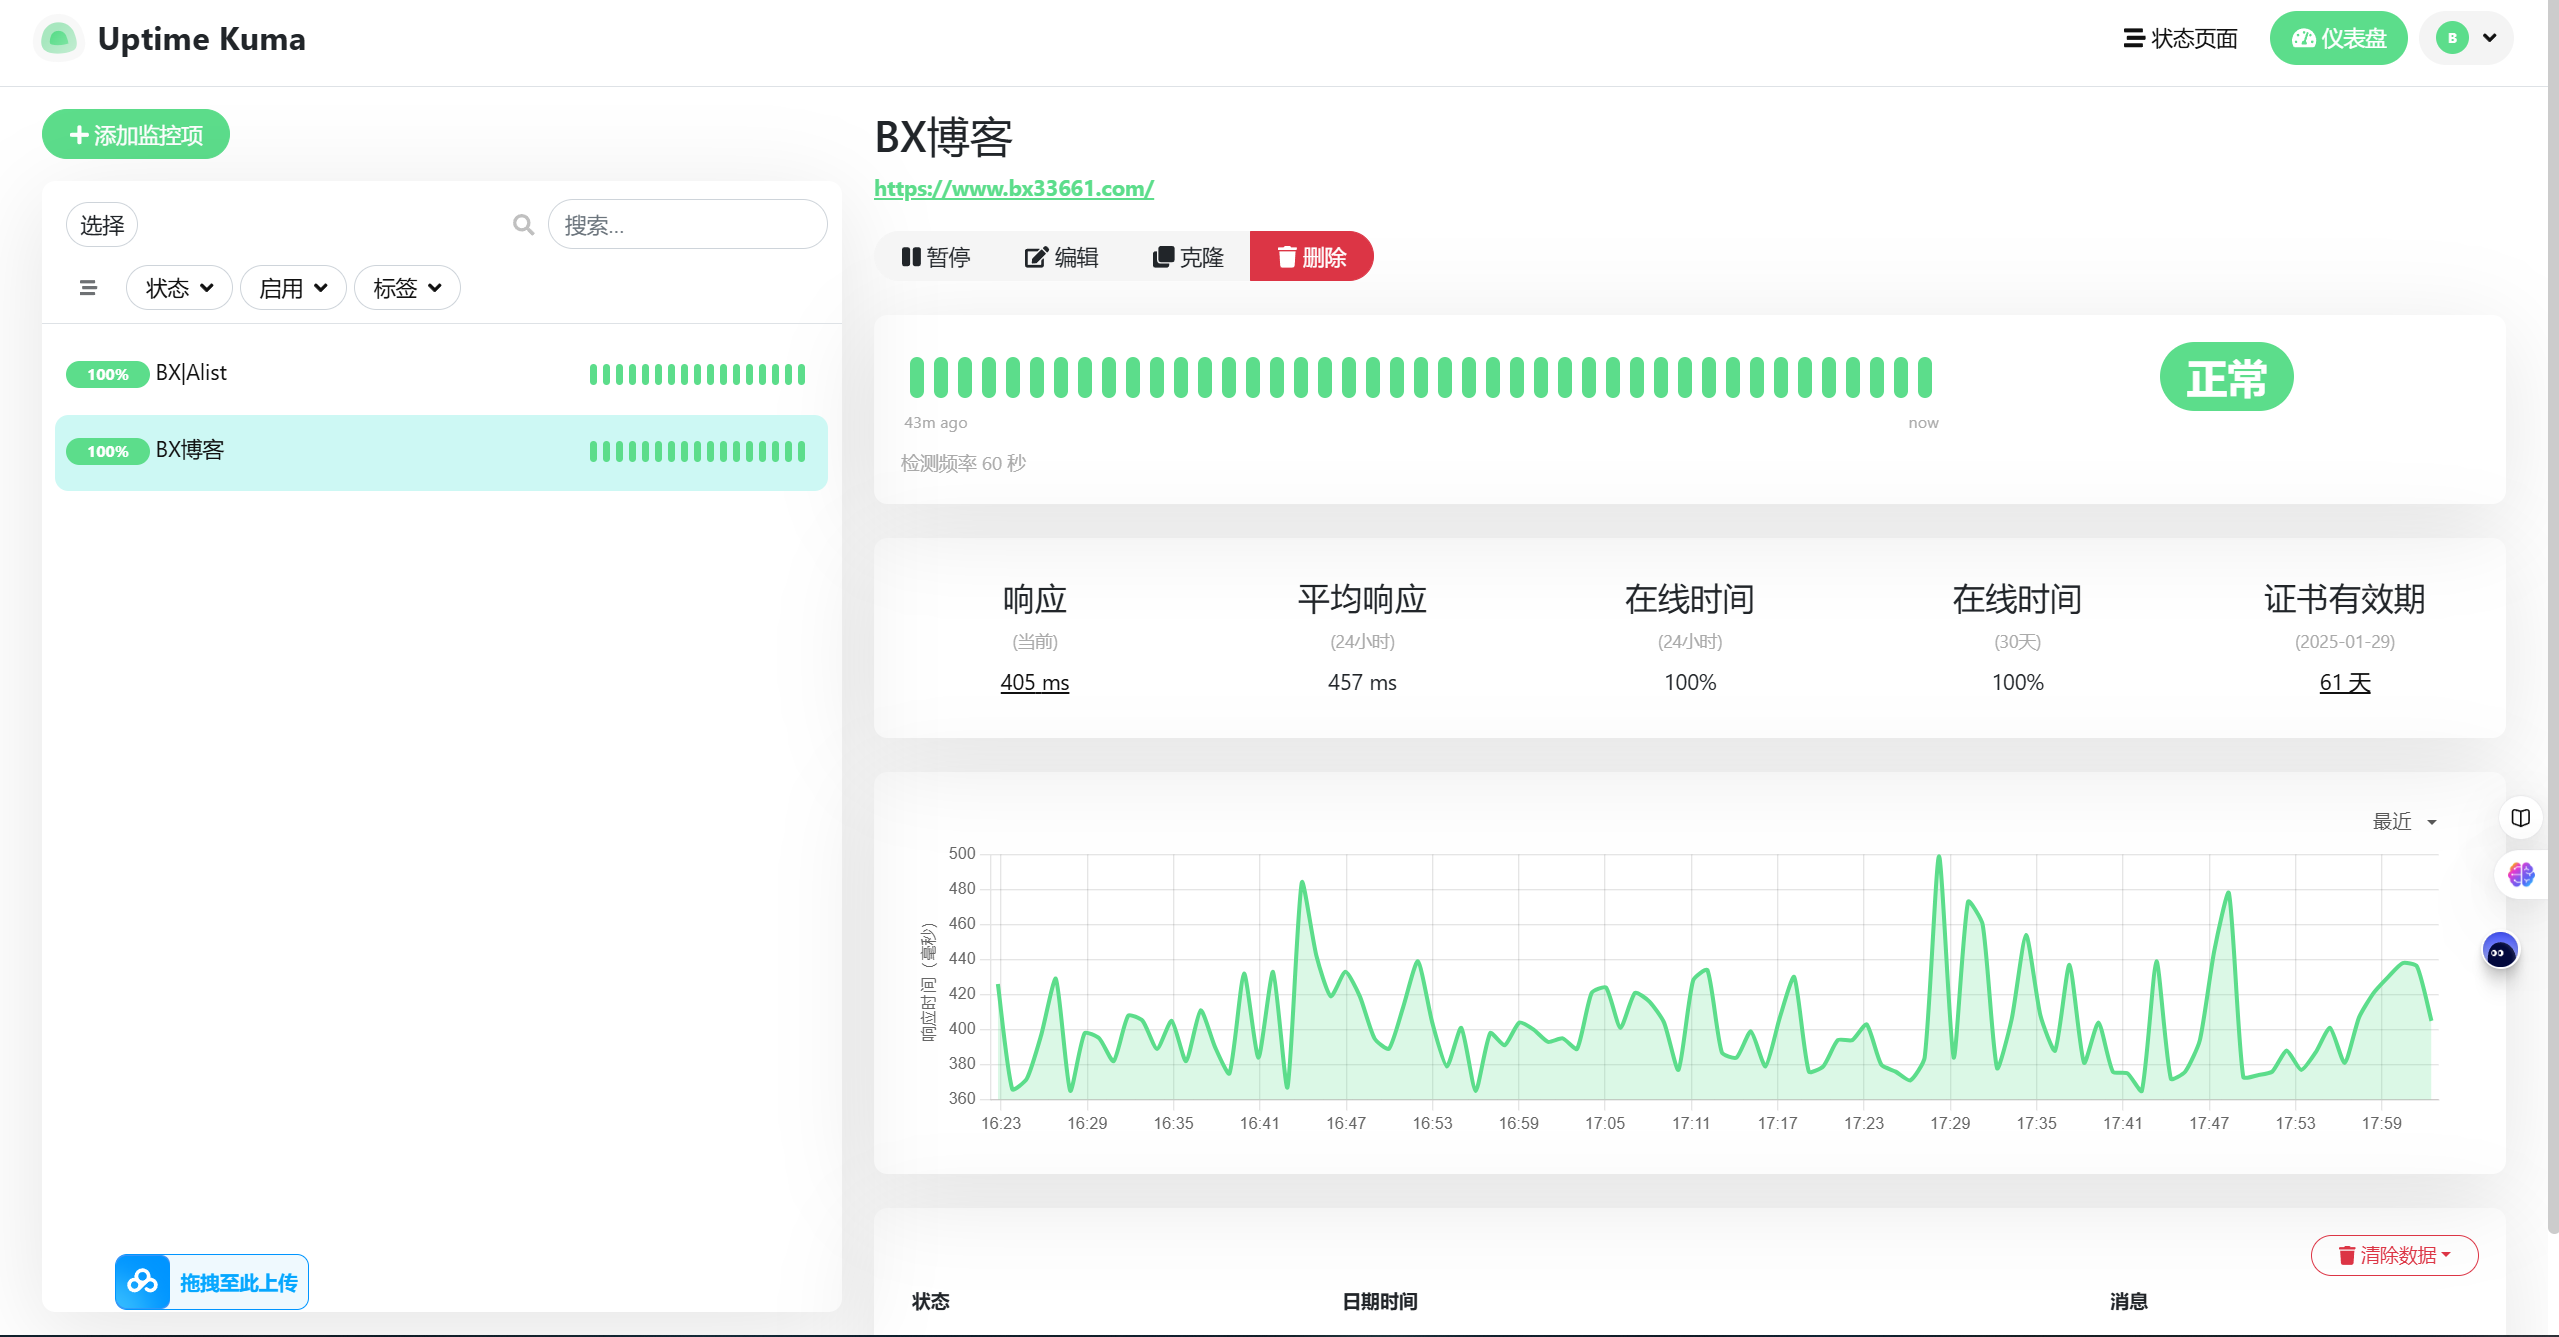Click the 证书有效期 heading
The image size is (2559, 1337).
[x=2345, y=600]
